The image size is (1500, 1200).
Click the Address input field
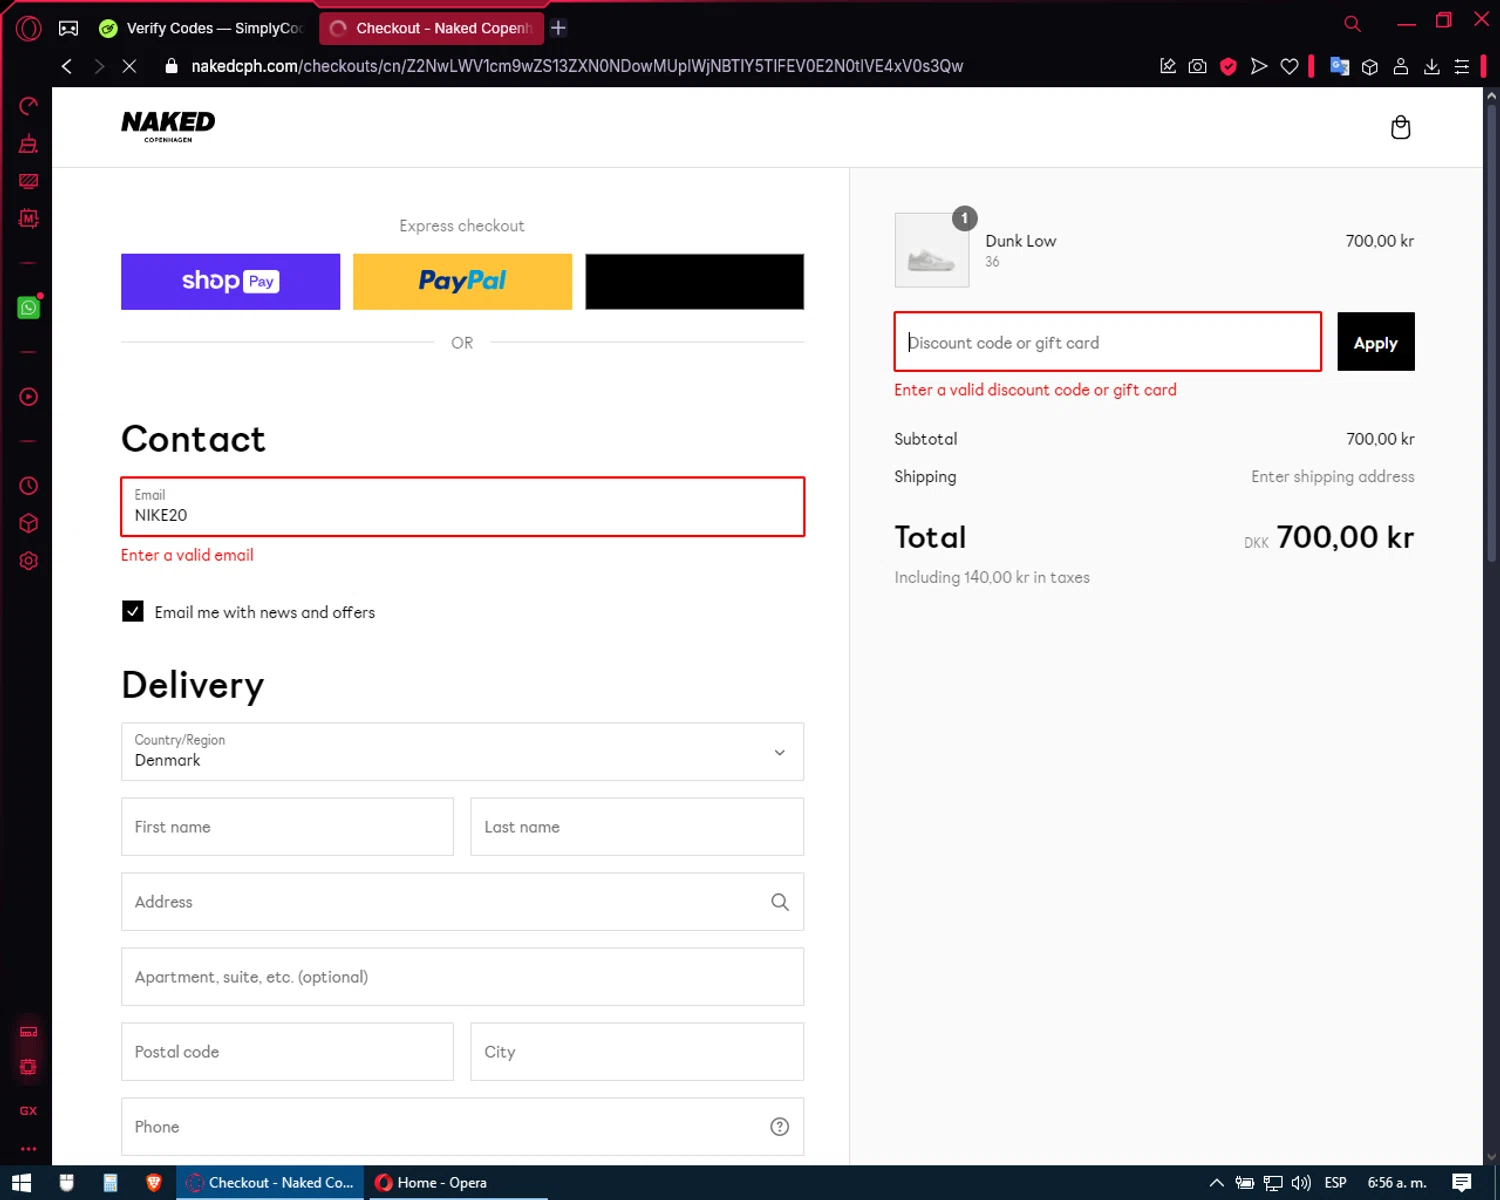[462, 901]
